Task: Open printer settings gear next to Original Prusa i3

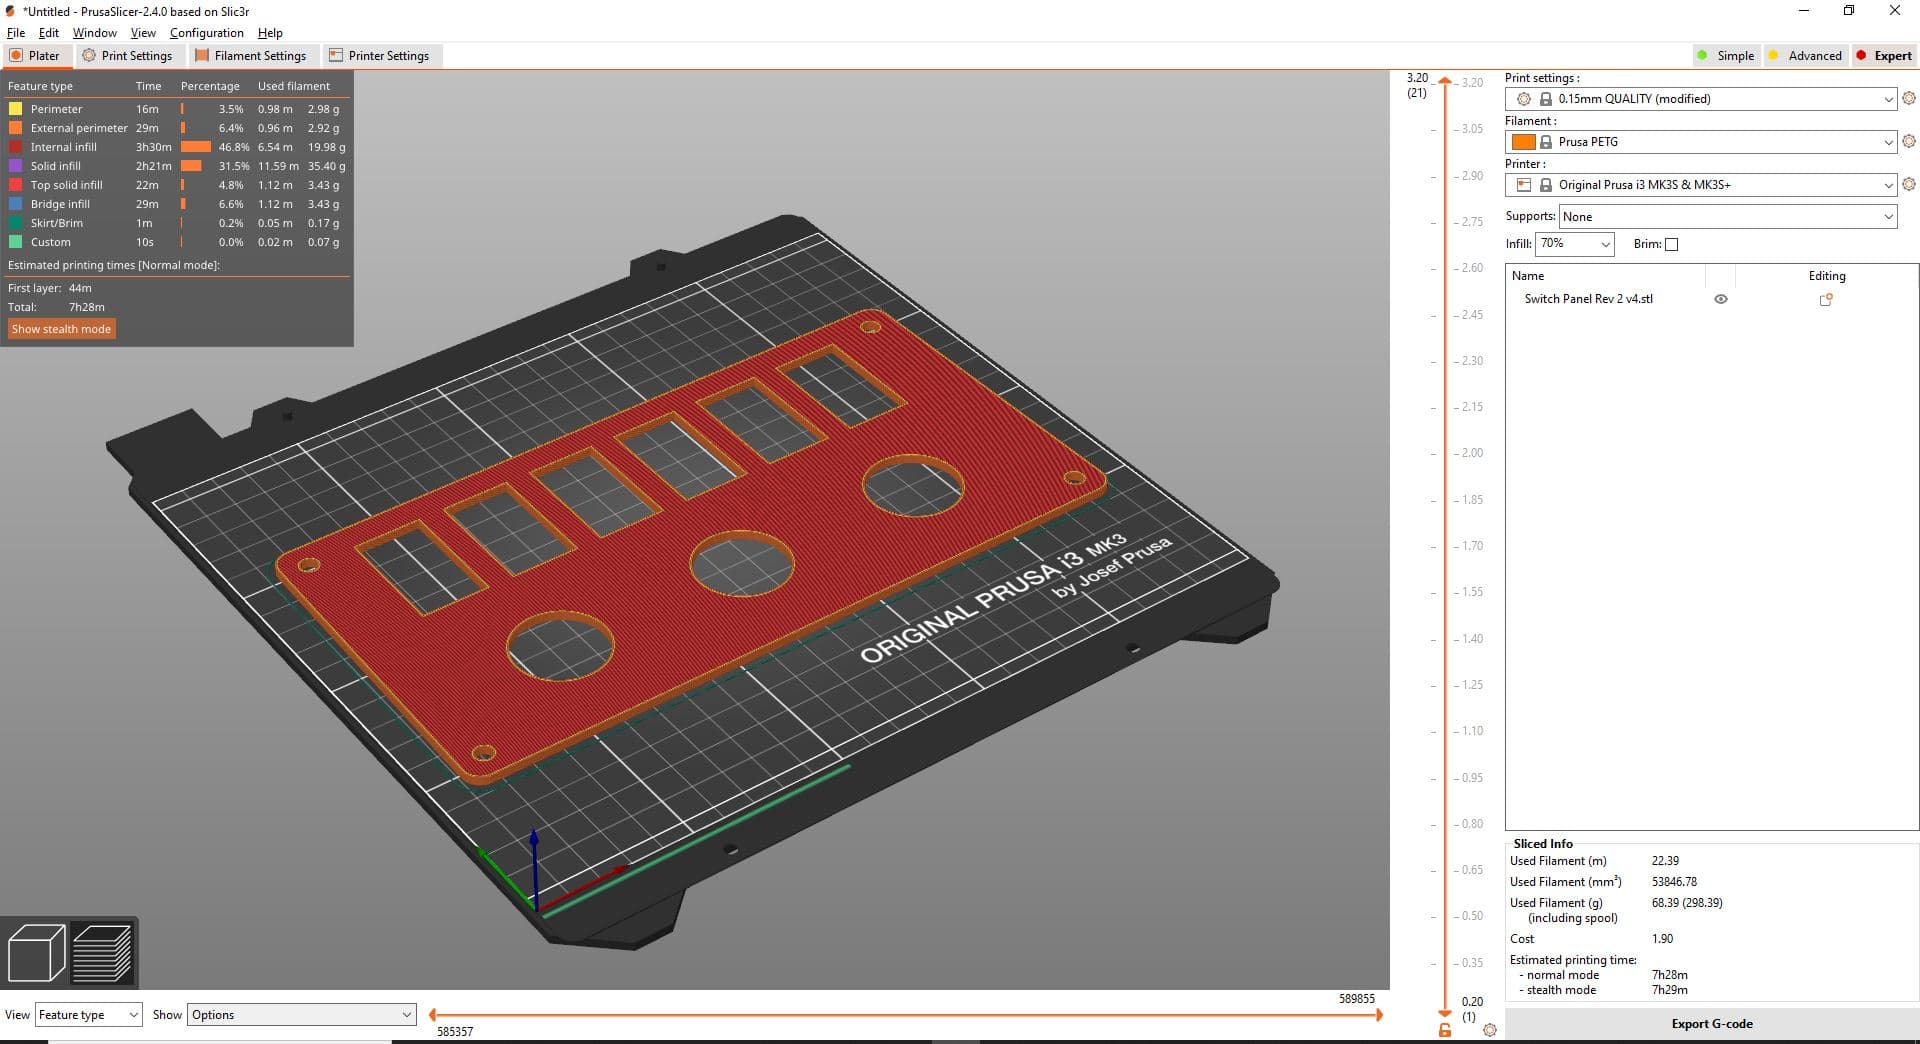Action: [1909, 184]
